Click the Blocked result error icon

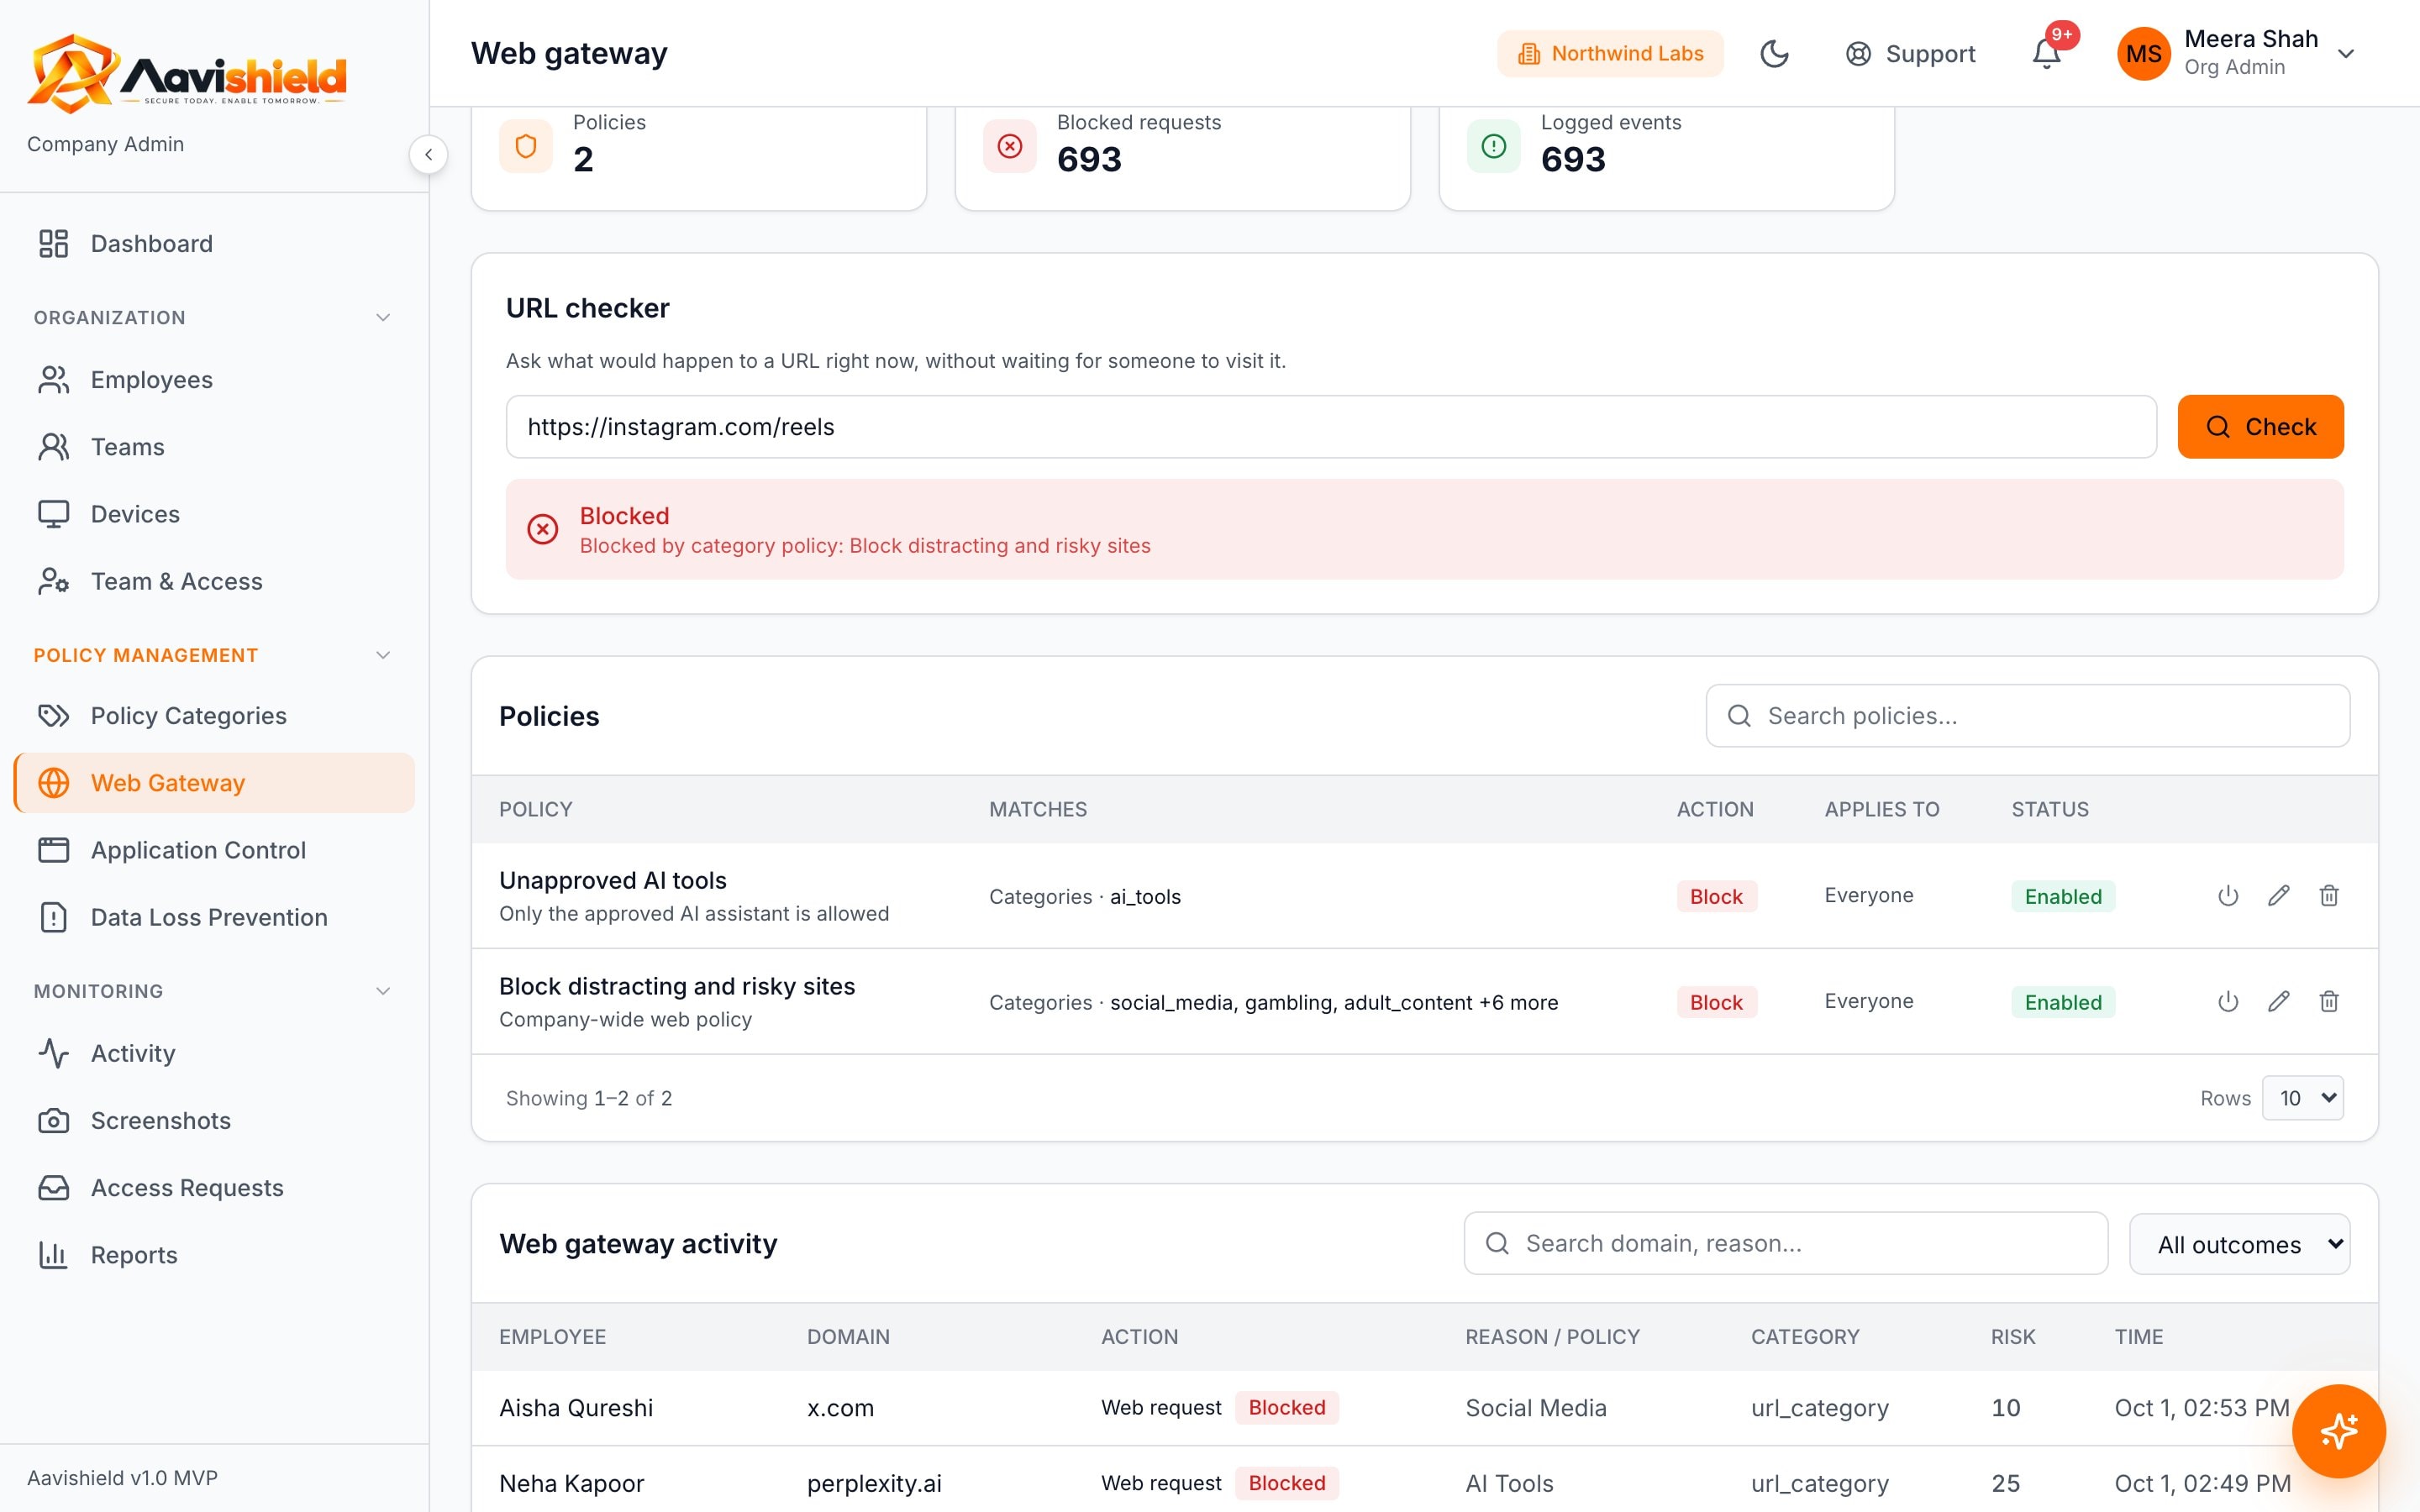[543, 529]
